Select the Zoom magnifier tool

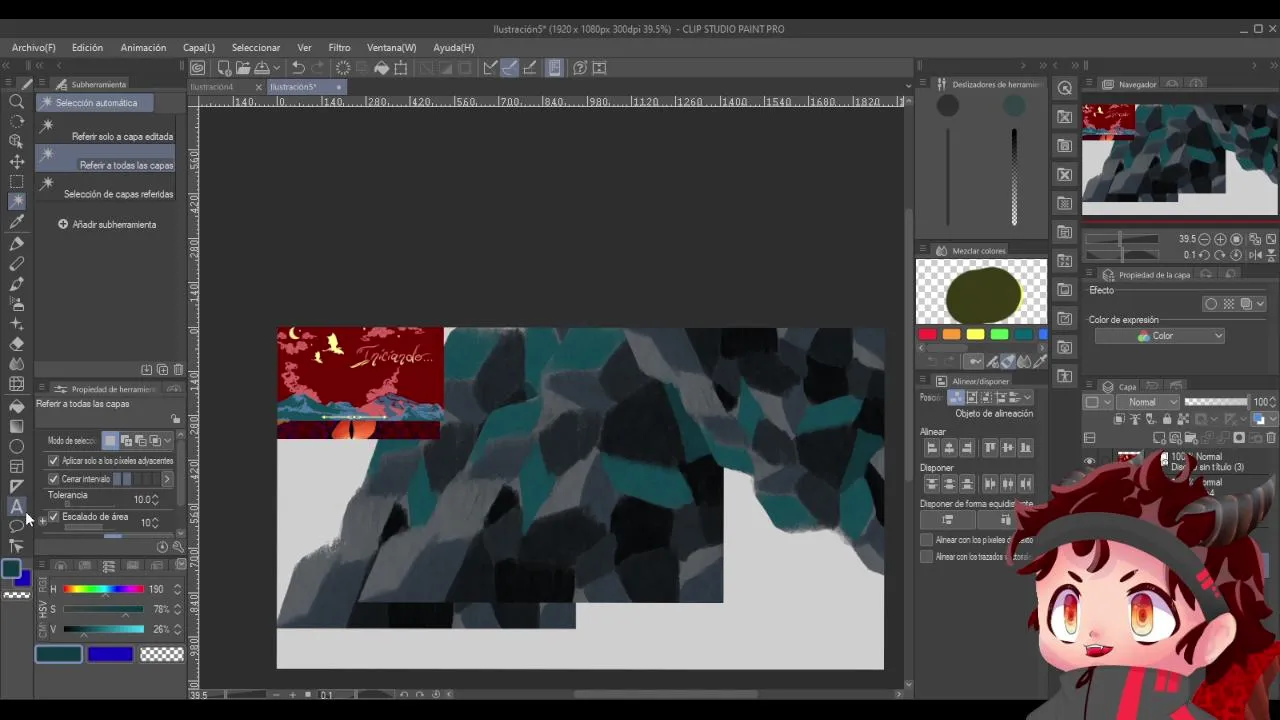[x=16, y=101]
